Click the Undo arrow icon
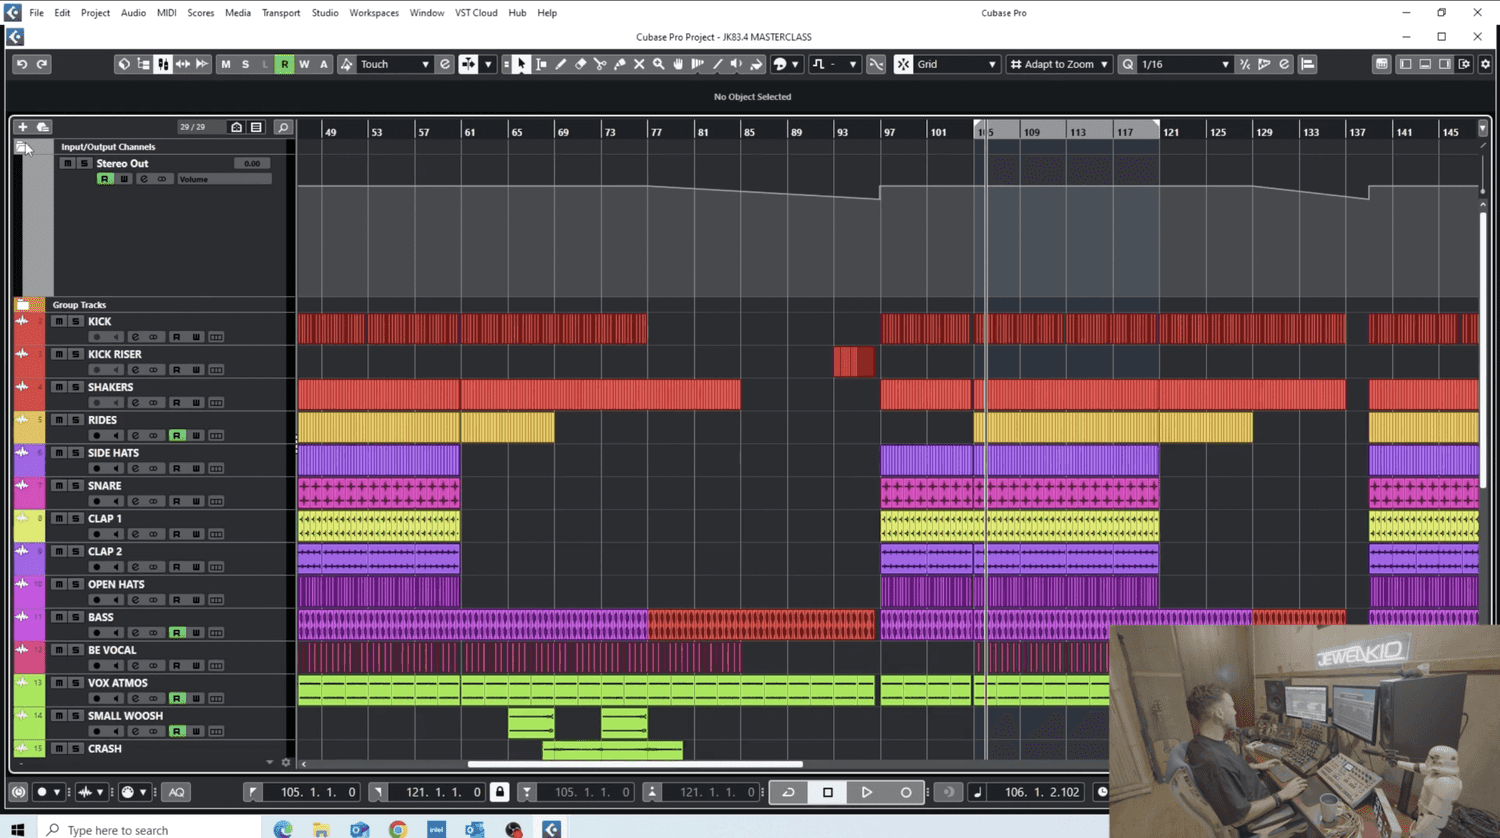Image resolution: width=1500 pixels, height=838 pixels. click(22, 64)
